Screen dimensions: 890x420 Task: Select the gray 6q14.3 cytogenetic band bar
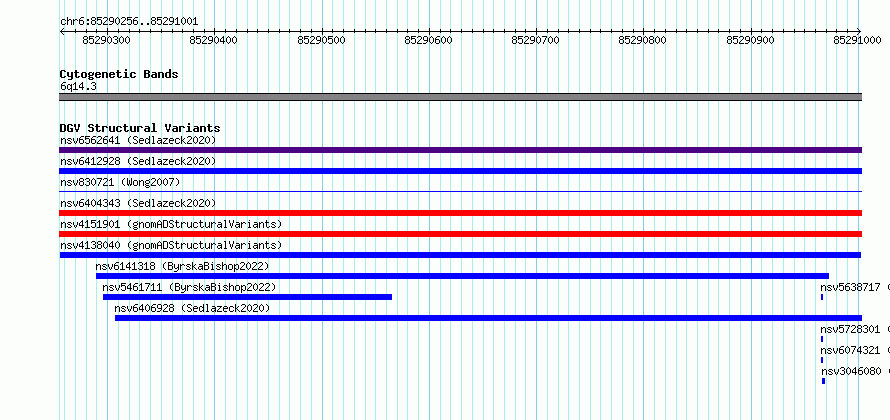(x=460, y=97)
